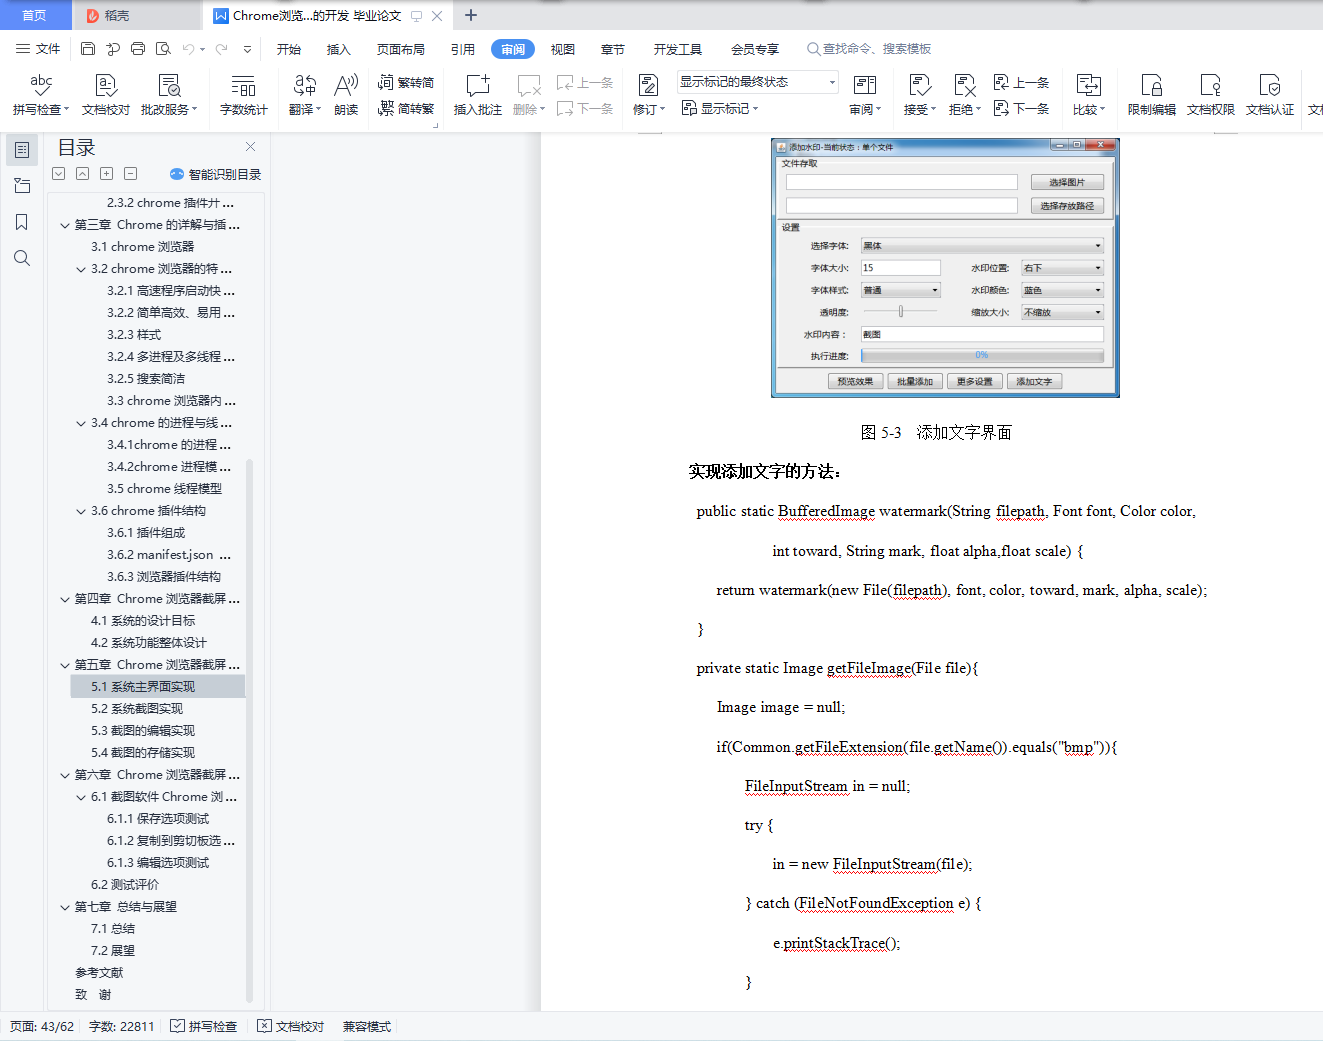Open Print Preview from the quick toolbar
Screen dimensions: 1323x1041
pos(163,49)
